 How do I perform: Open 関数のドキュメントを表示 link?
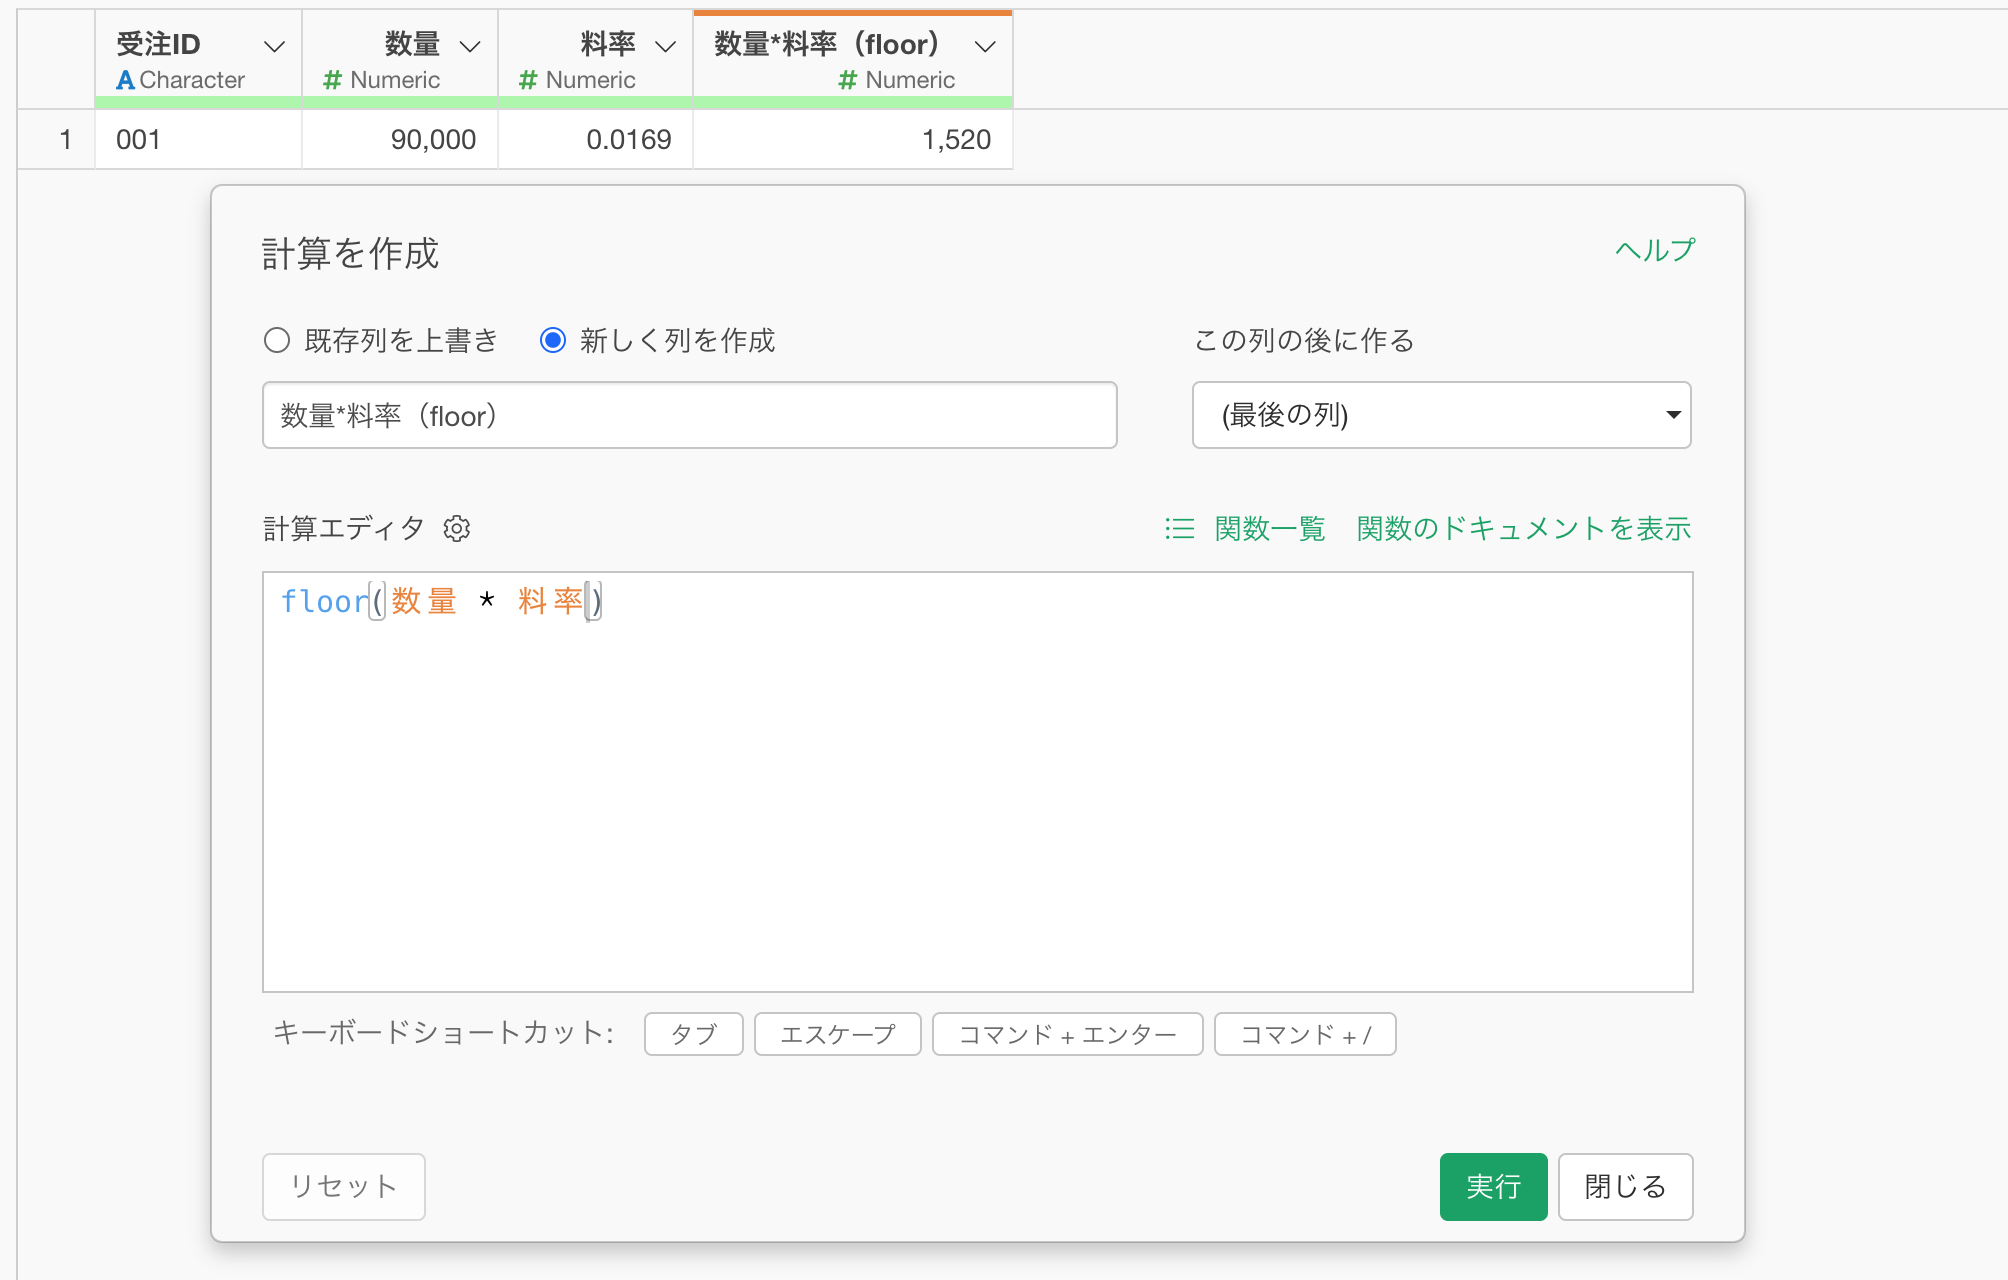coord(1523,528)
